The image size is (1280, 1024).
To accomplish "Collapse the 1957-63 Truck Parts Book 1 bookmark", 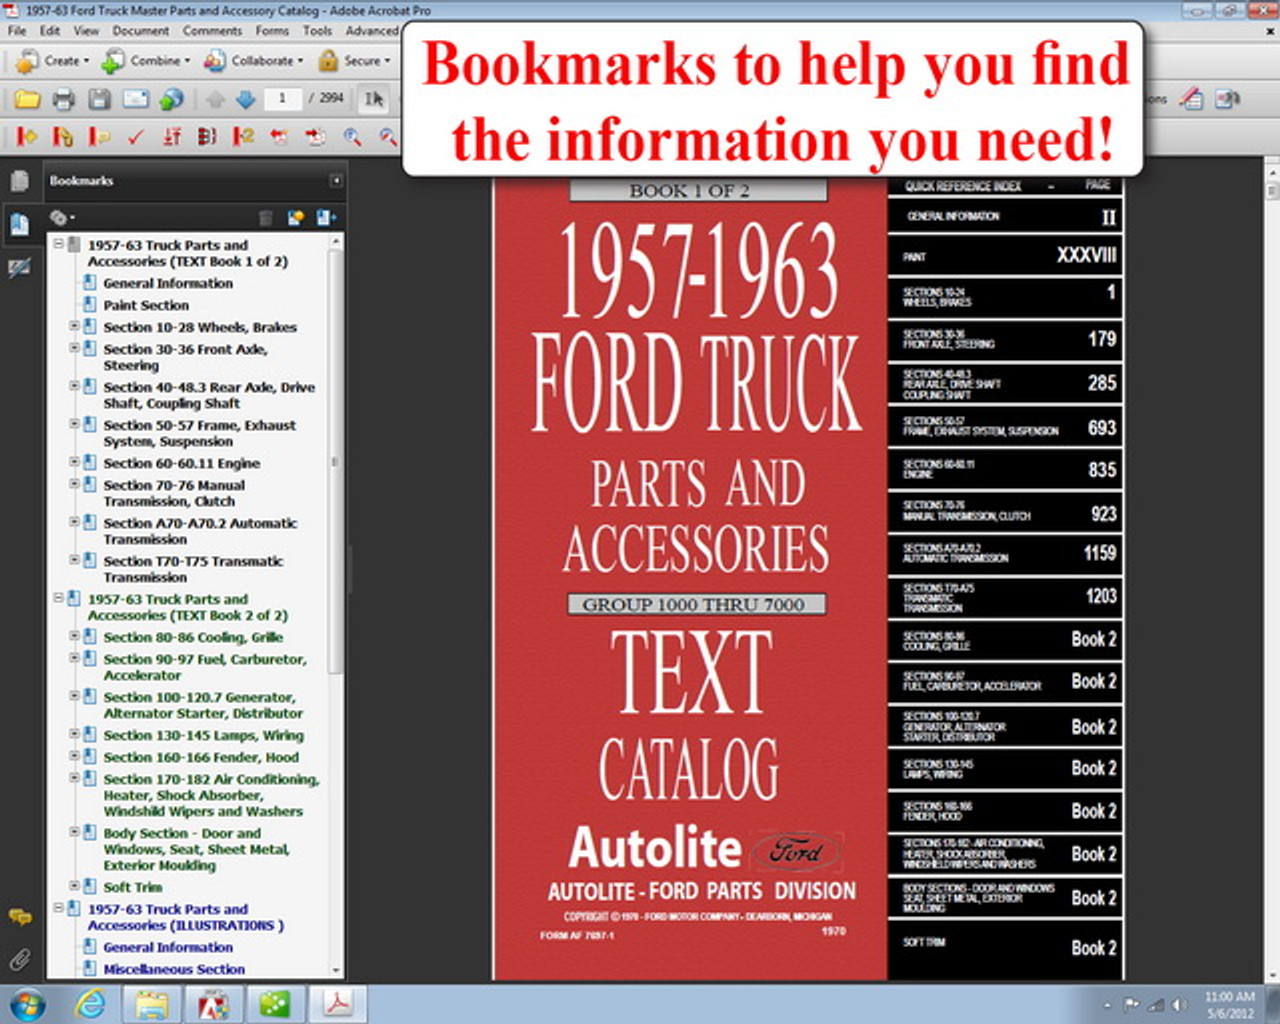I will click(x=58, y=241).
